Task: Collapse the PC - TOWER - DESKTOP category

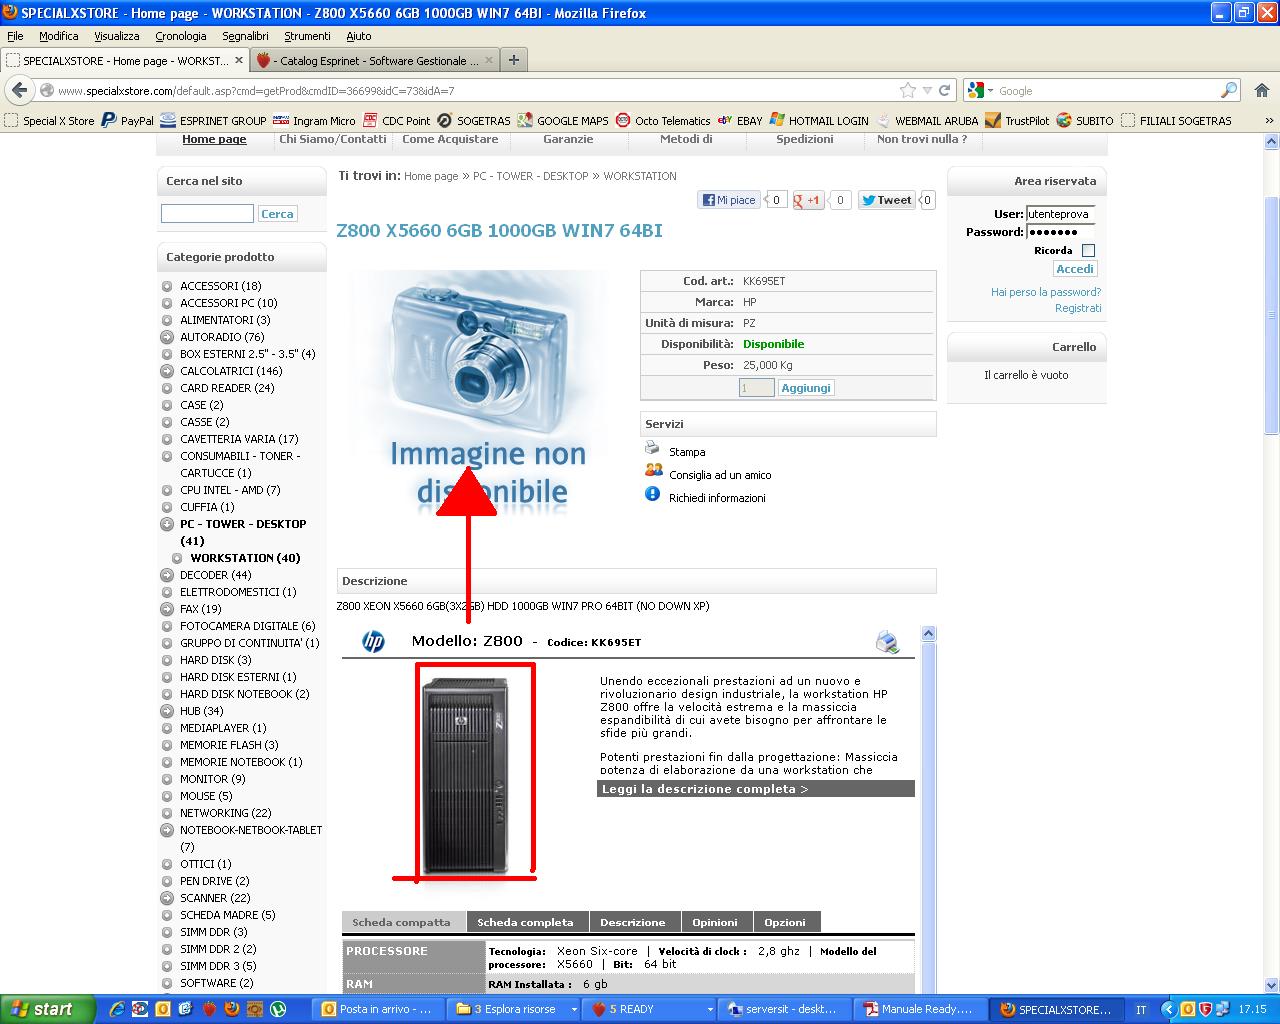Action: 167,524
